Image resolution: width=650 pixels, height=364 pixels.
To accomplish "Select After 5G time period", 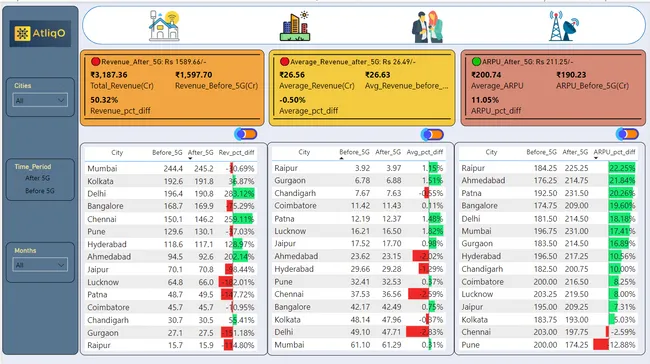I will (37, 178).
